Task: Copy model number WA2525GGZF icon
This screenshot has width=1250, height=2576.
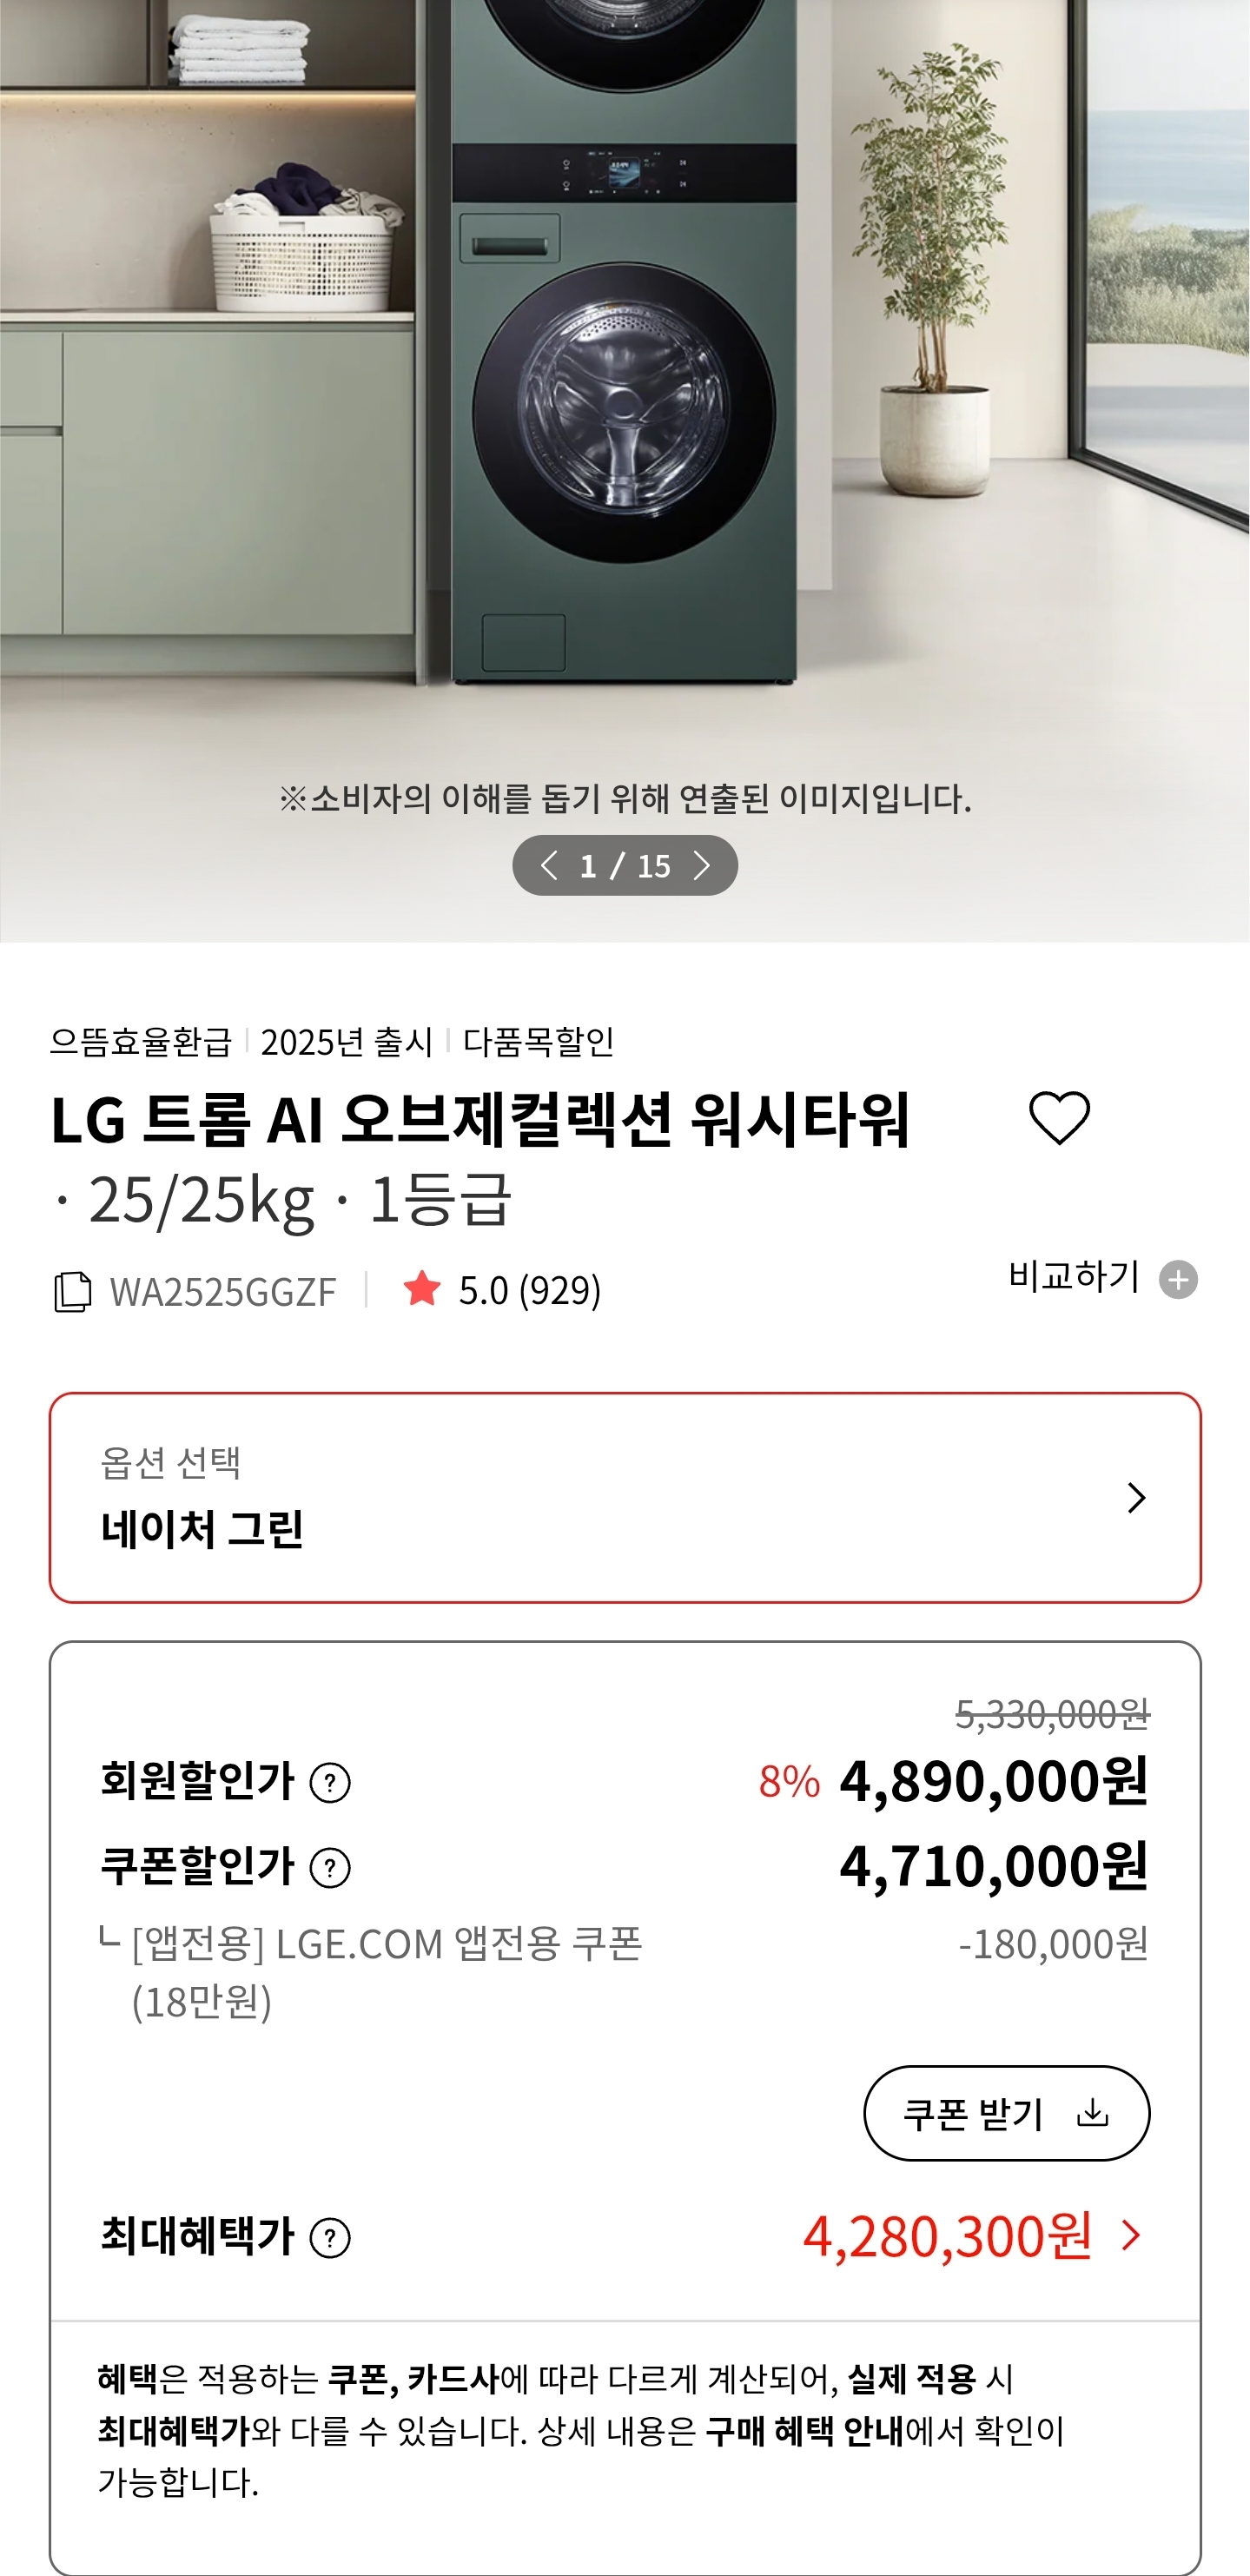Action: [x=72, y=1291]
